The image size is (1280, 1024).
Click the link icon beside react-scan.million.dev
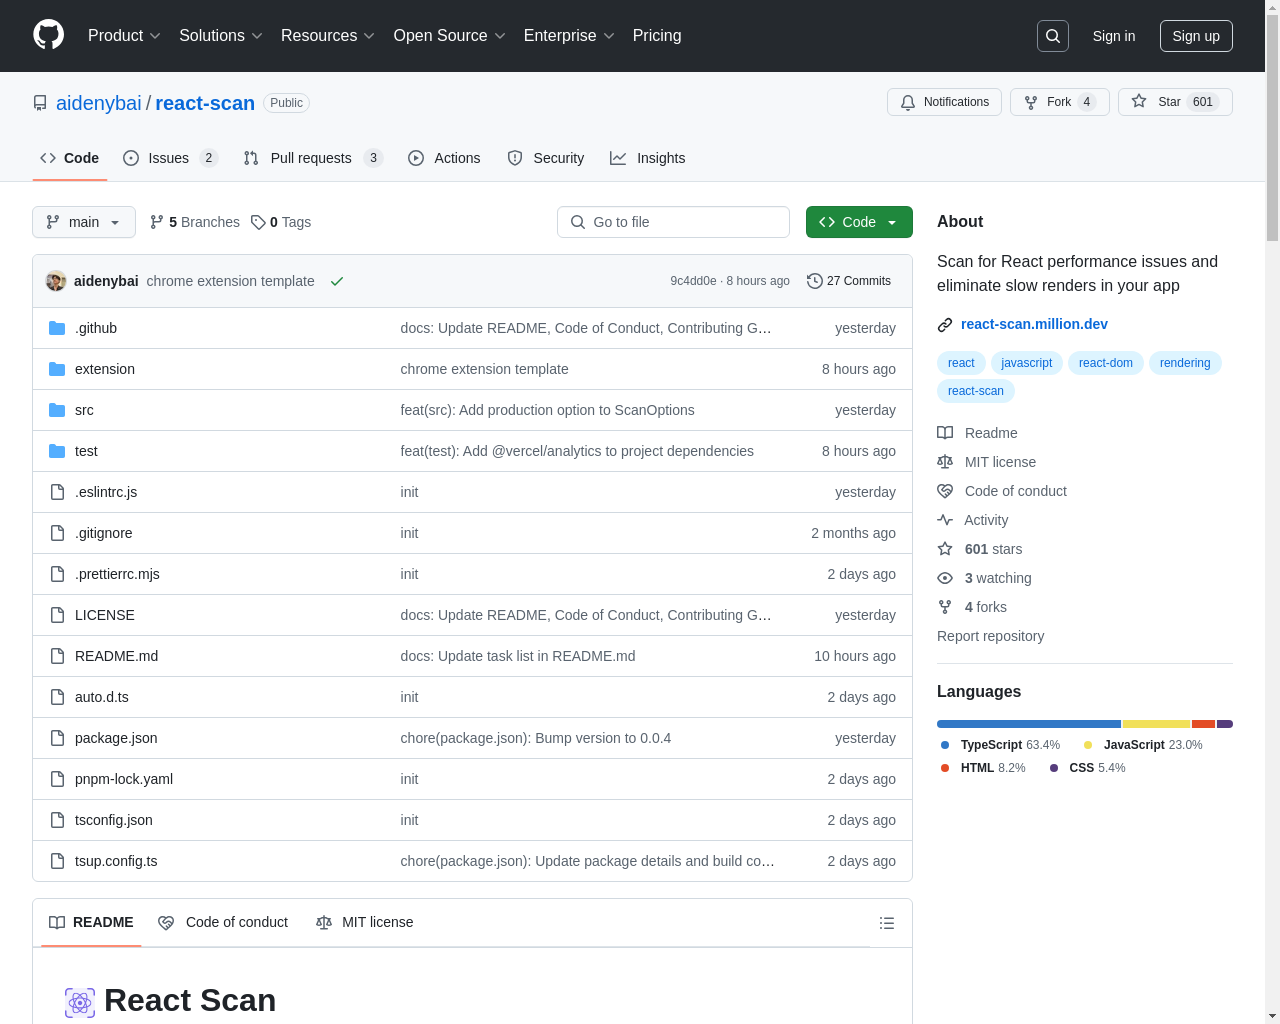(x=945, y=325)
